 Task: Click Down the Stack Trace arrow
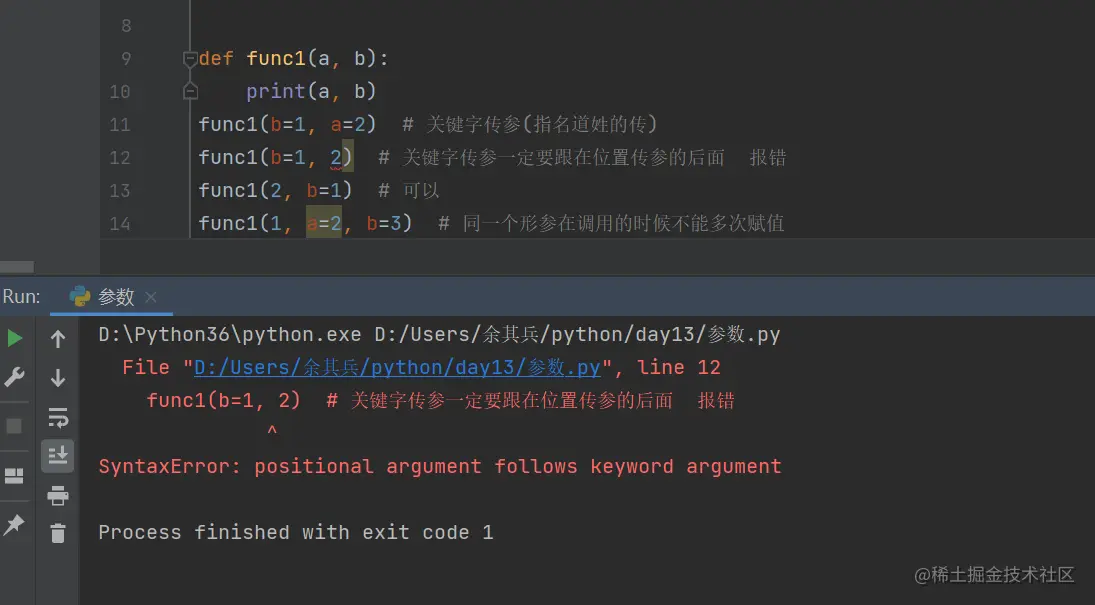(x=58, y=378)
